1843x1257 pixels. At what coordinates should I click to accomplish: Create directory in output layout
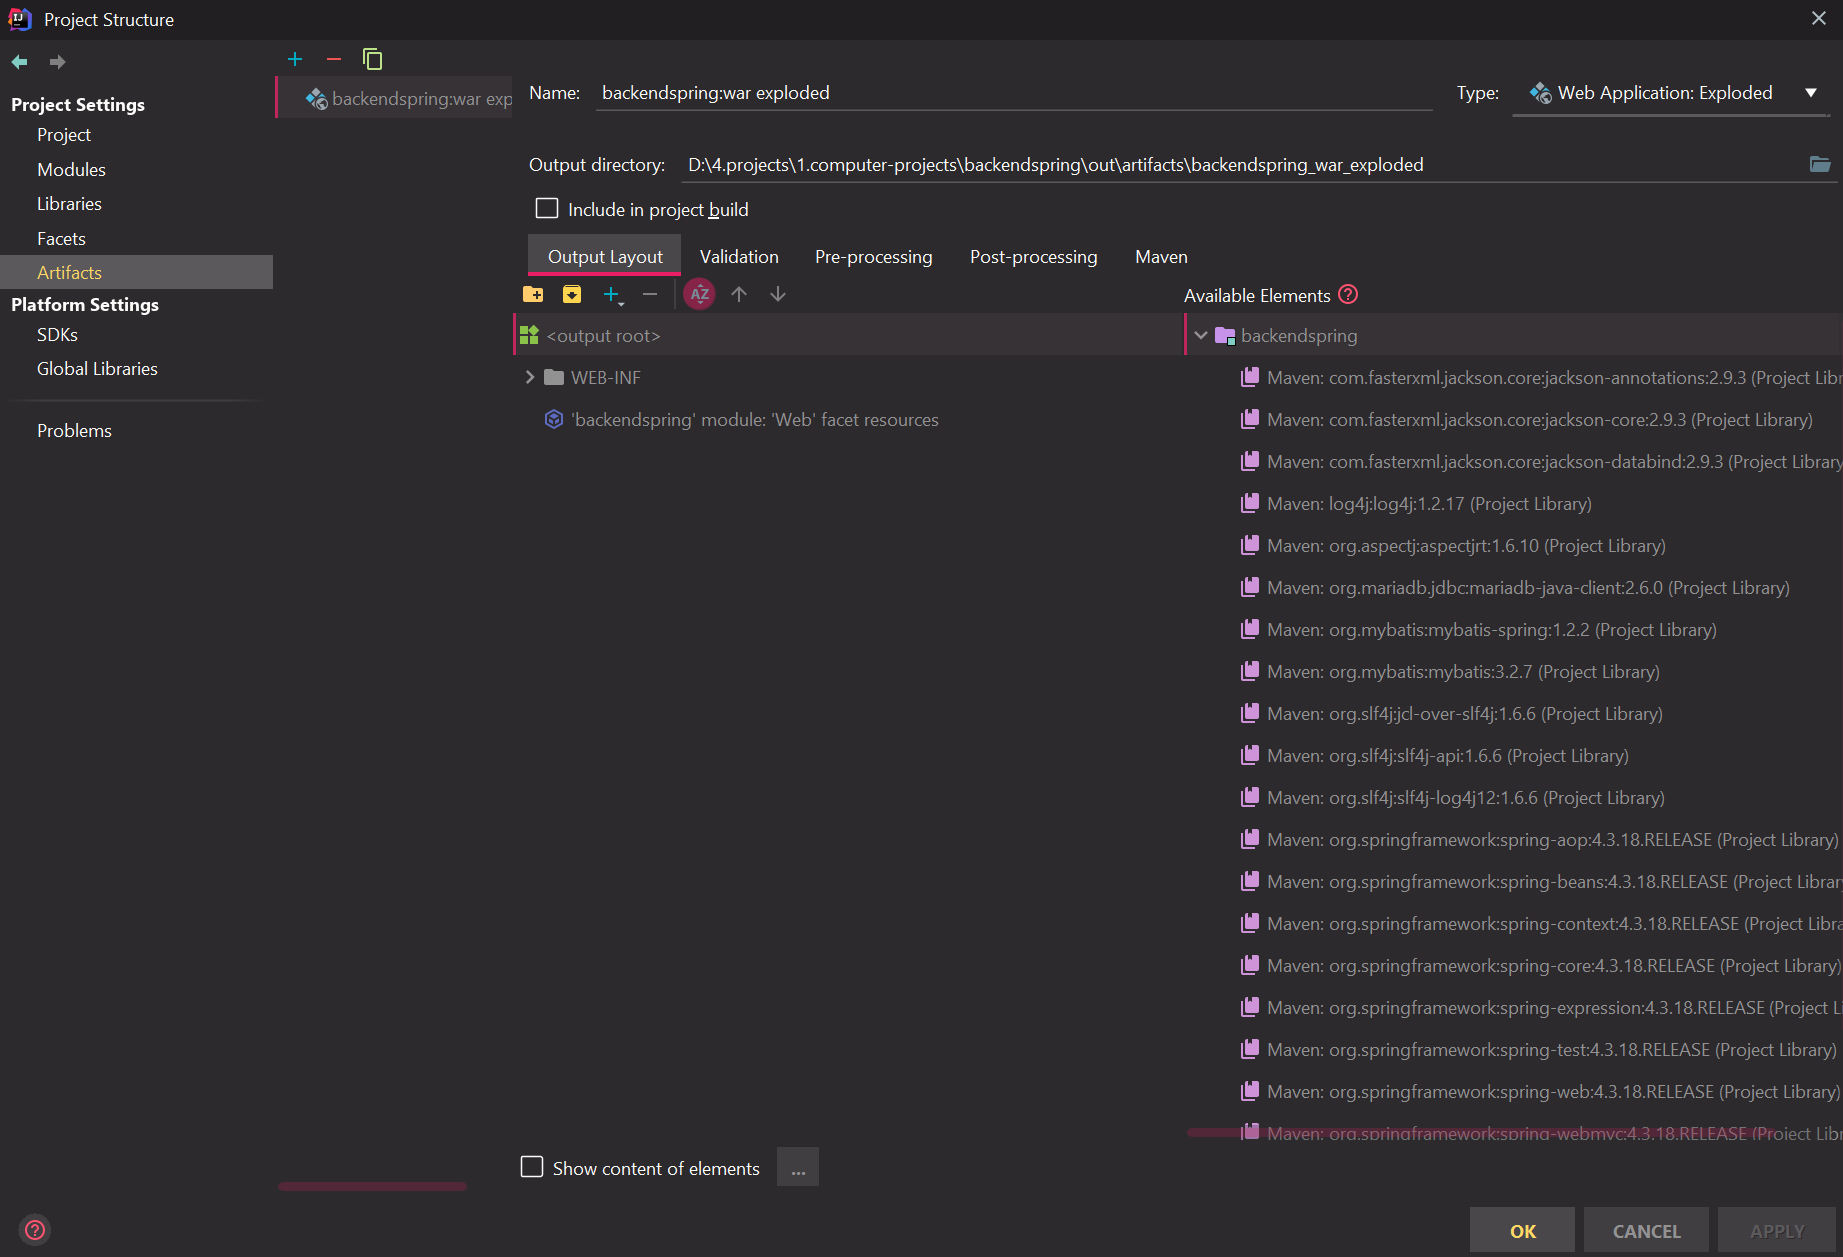coord(533,294)
